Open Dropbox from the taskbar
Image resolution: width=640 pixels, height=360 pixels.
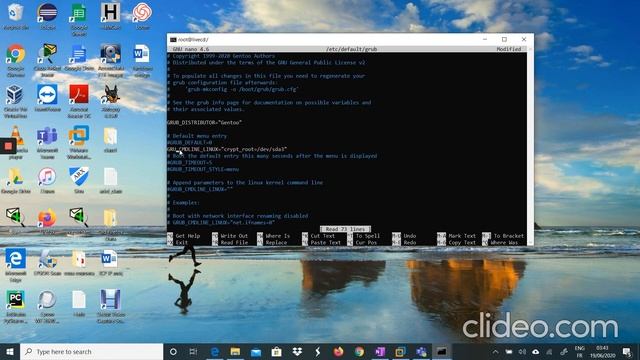297,352
